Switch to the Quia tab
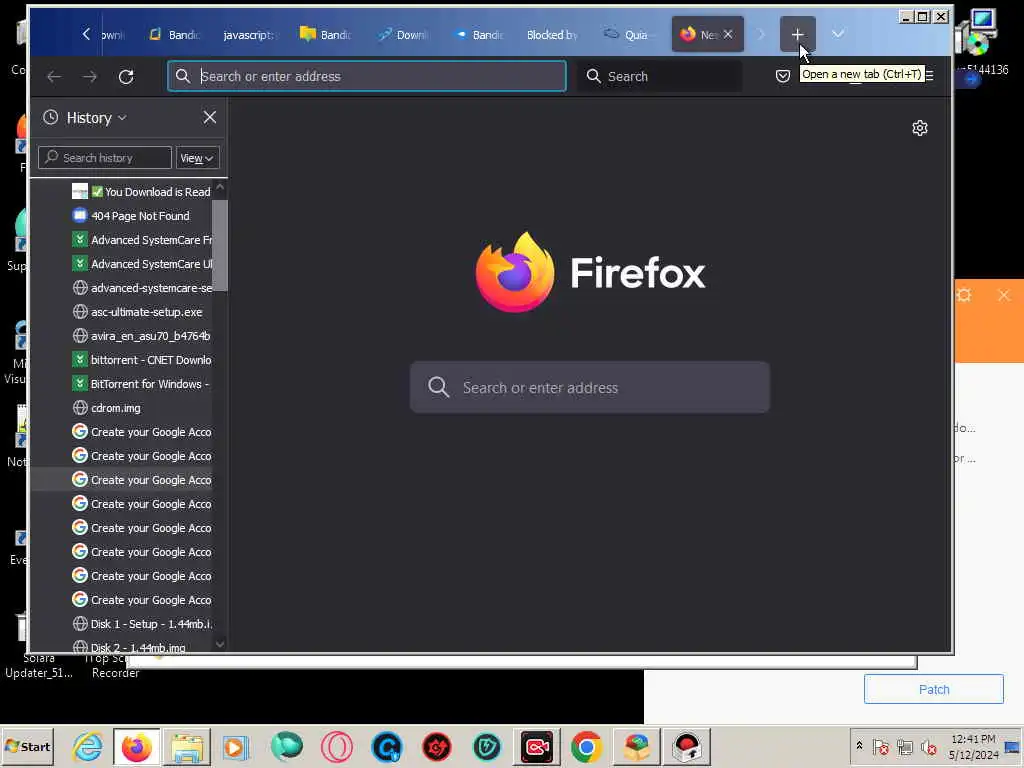1024x768 pixels. [x=626, y=35]
